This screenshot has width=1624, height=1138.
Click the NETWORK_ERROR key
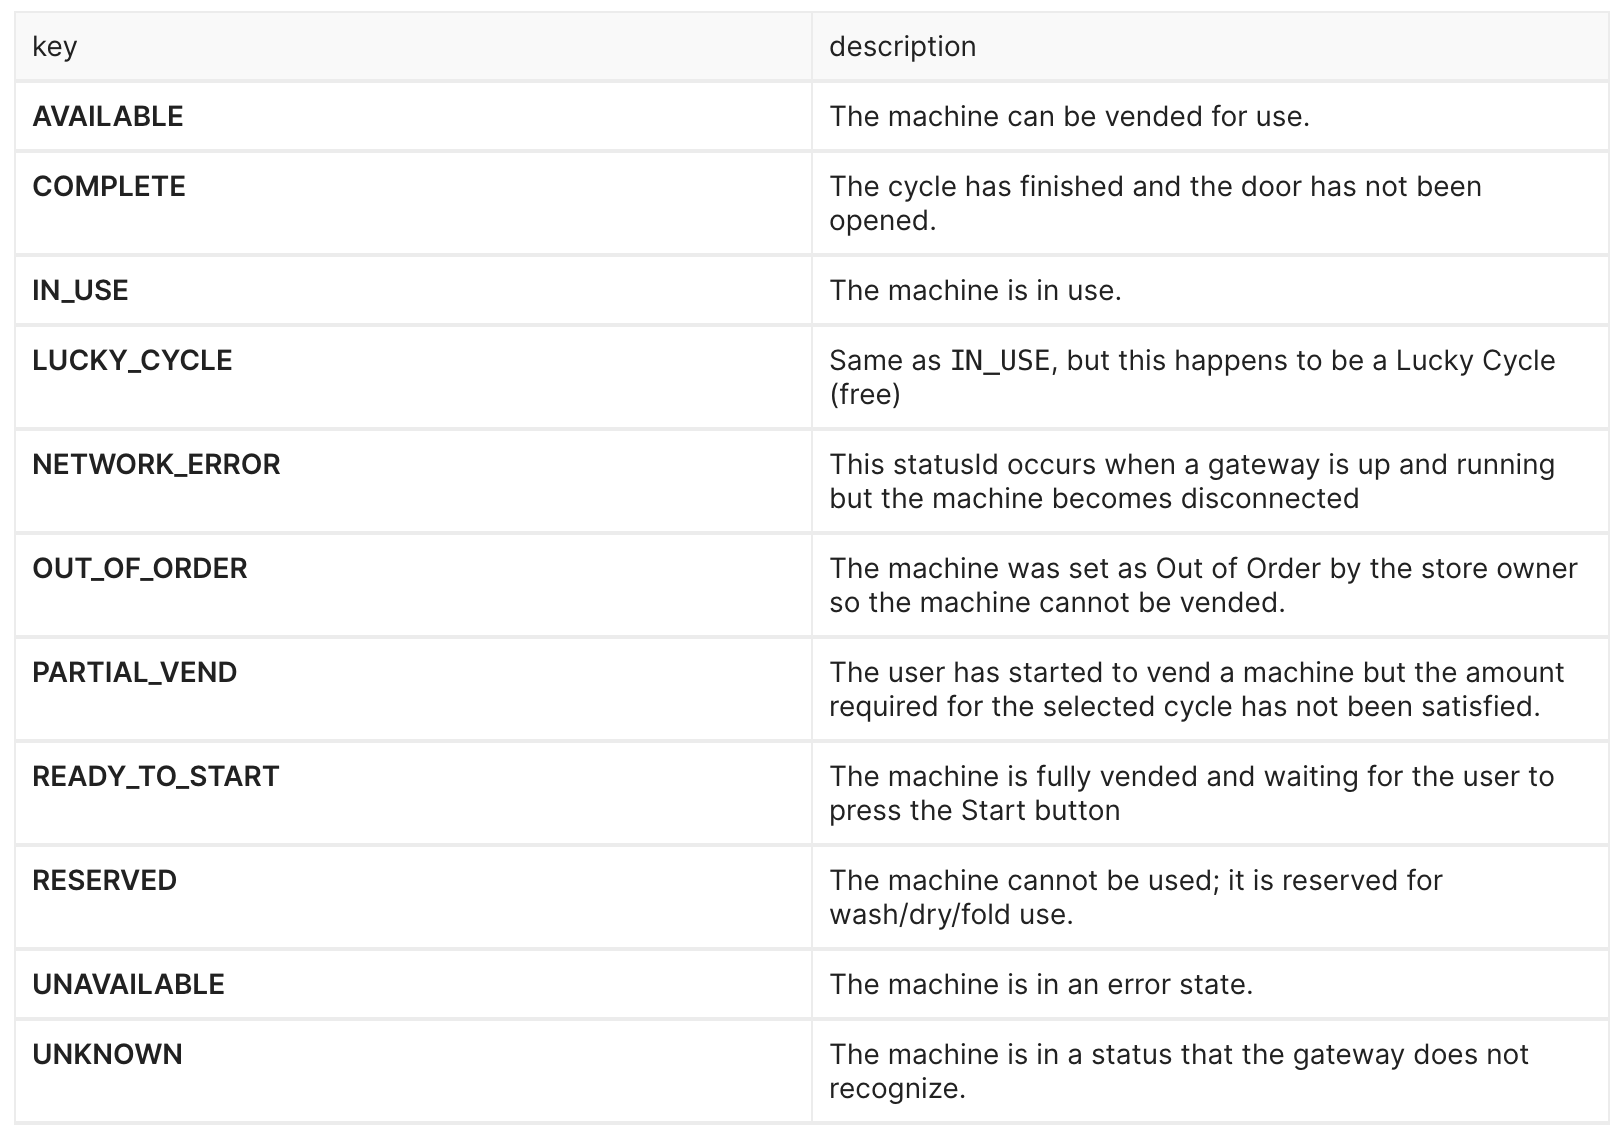pyautogui.click(x=156, y=464)
